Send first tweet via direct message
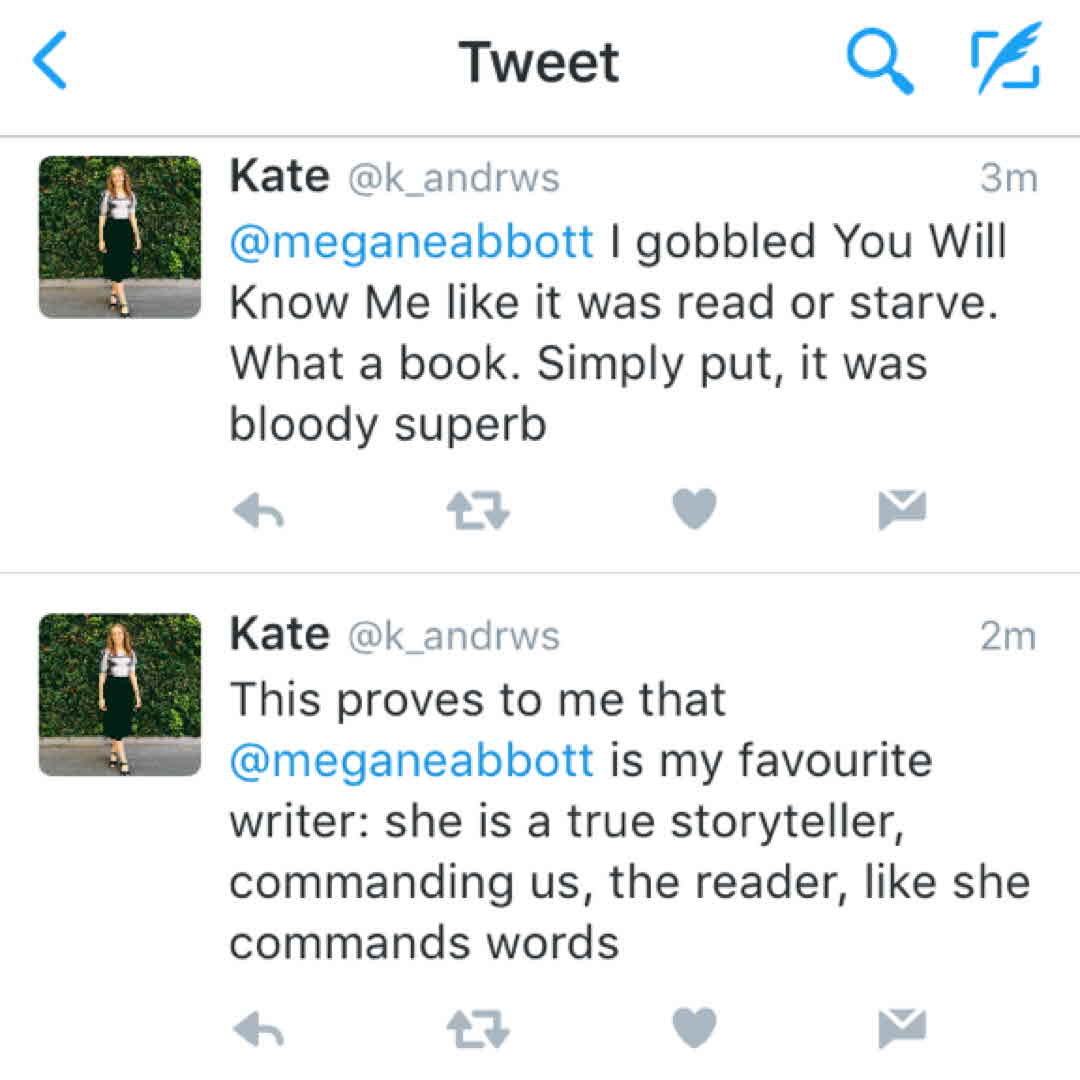The image size is (1080, 1080). (902, 510)
